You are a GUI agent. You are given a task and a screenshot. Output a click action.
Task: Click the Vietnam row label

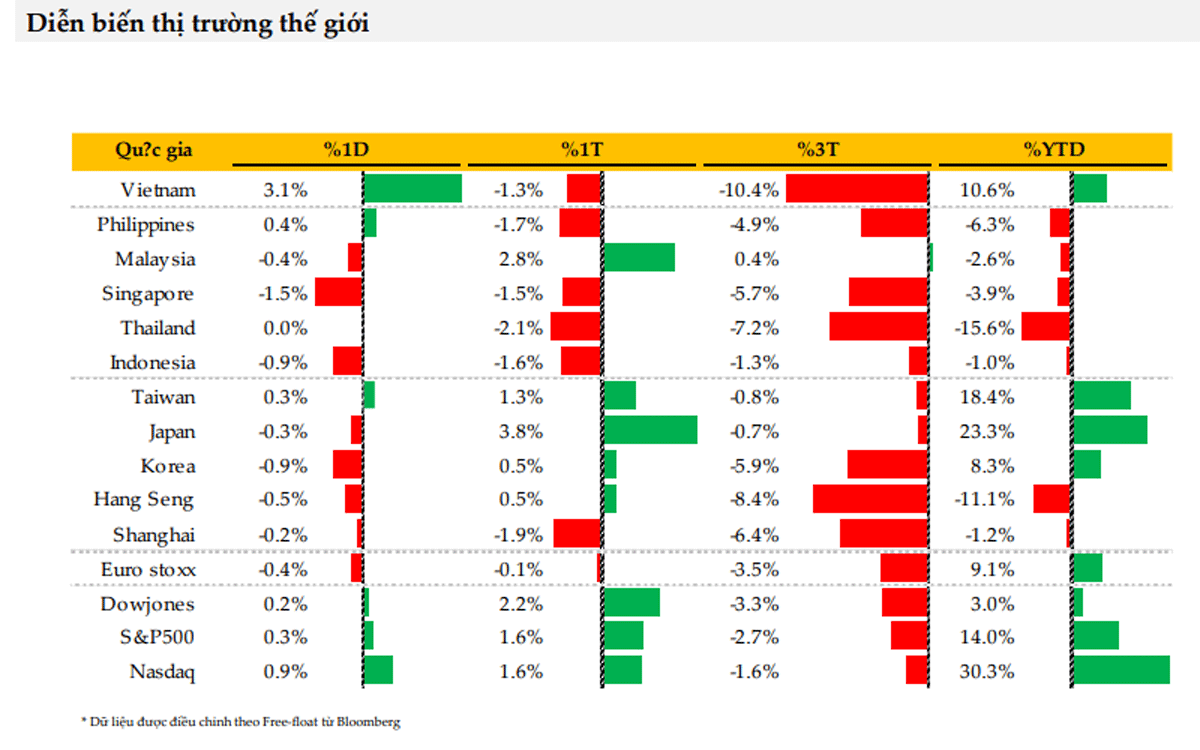(157, 190)
